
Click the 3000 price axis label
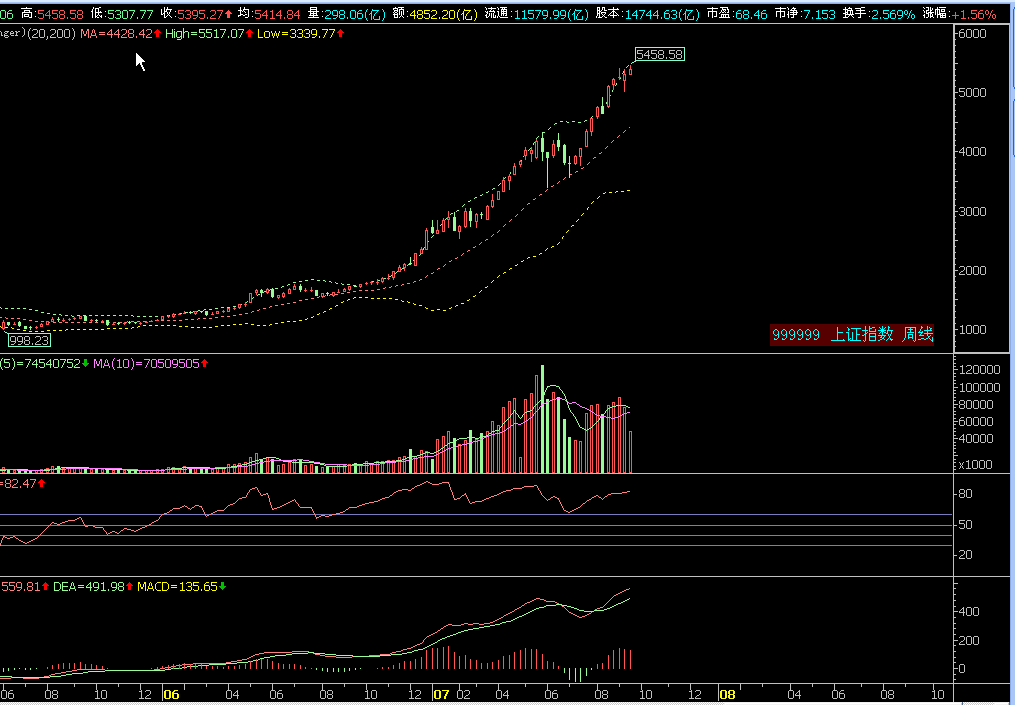973,211
